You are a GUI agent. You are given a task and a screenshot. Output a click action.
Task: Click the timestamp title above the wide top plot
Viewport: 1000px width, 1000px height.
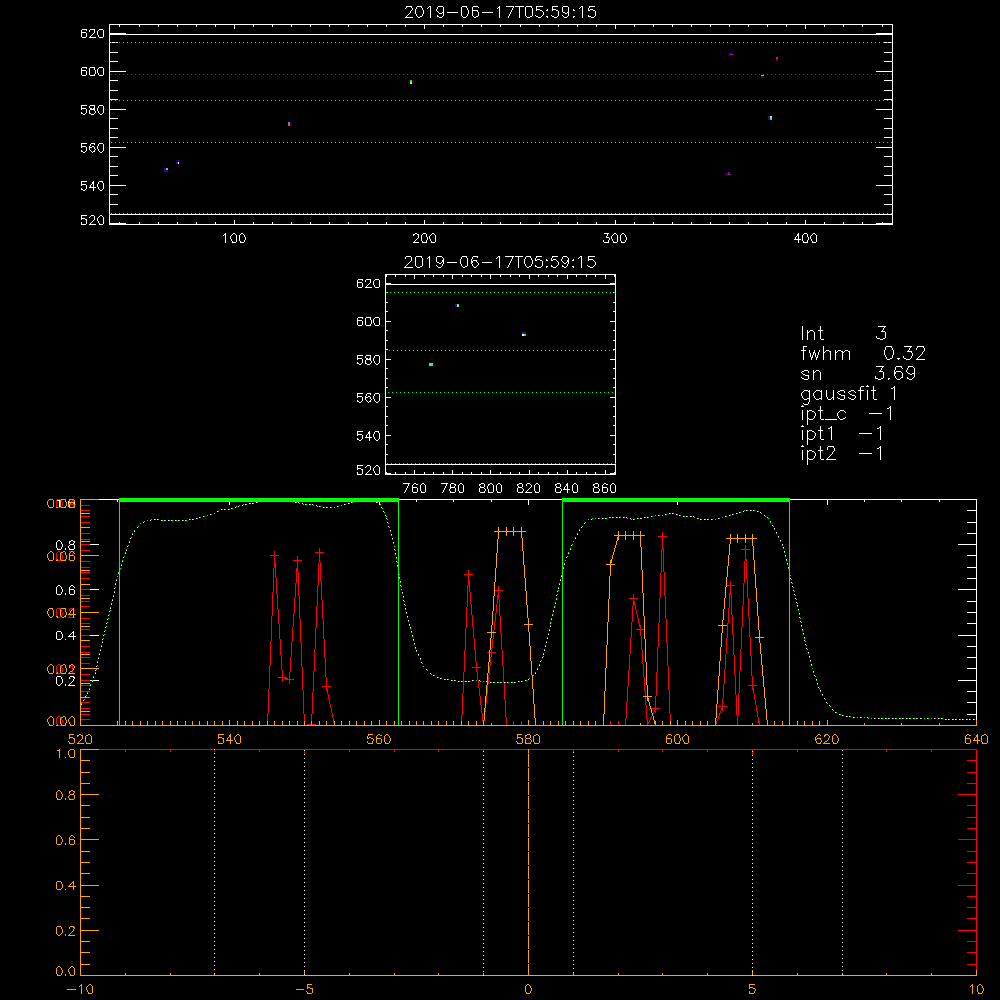[x=501, y=12]
